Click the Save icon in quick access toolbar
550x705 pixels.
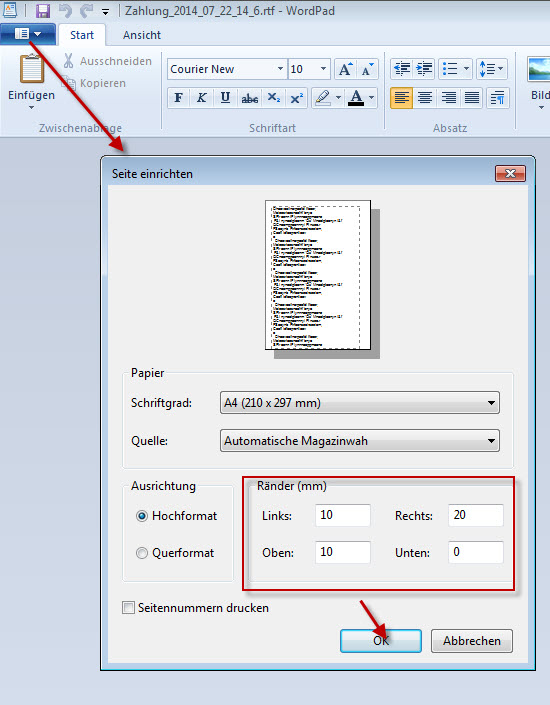coord(43,10)
